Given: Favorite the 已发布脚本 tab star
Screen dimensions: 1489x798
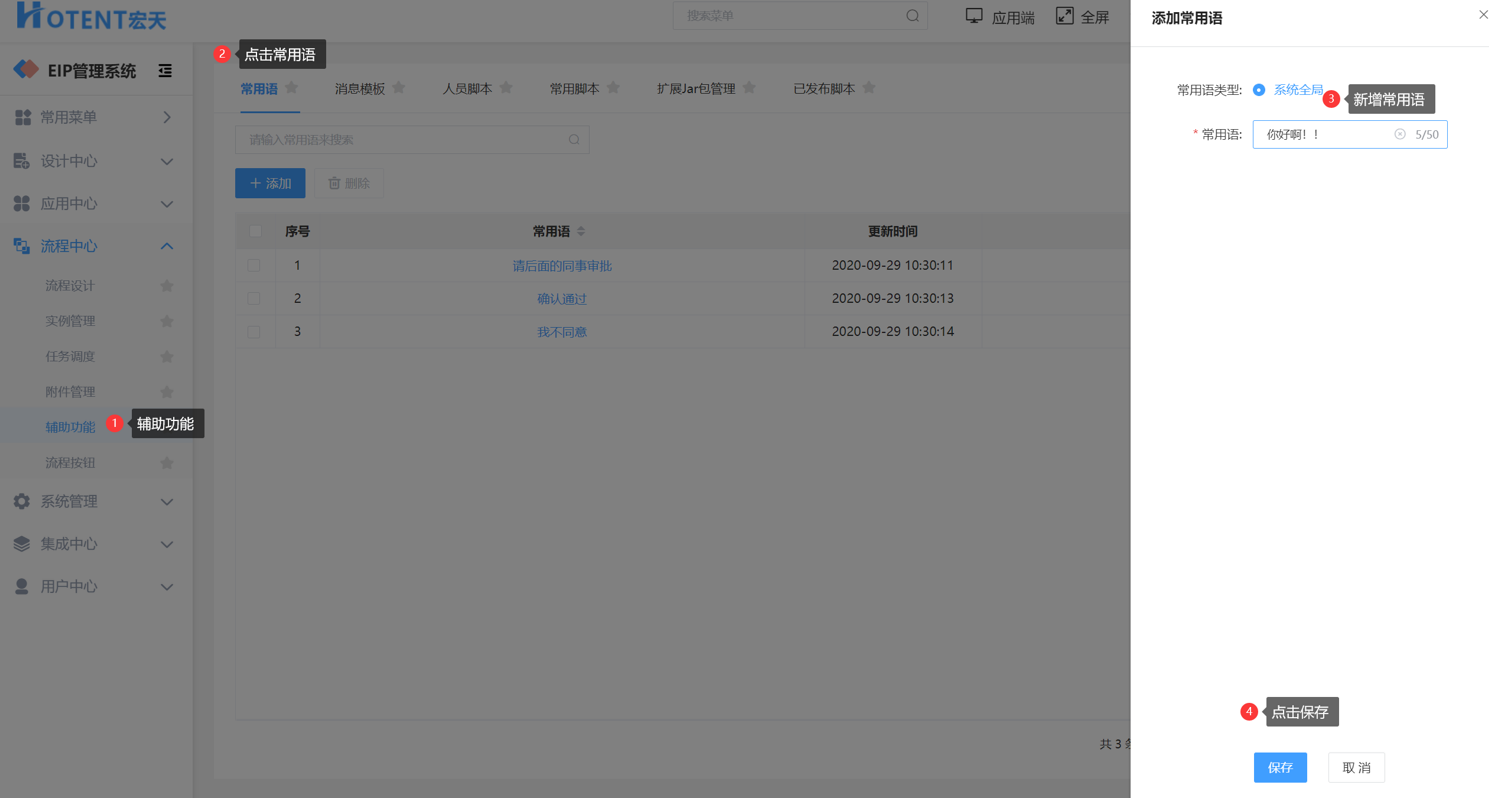Looking at the screenshot, I should [x=869, y=88].
